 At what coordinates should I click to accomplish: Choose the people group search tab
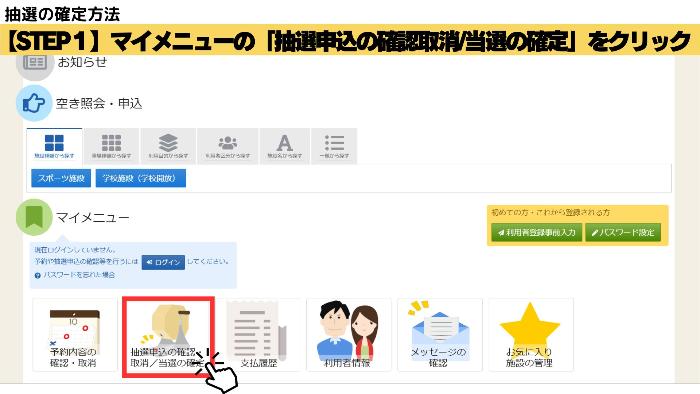tap(228, 146)
